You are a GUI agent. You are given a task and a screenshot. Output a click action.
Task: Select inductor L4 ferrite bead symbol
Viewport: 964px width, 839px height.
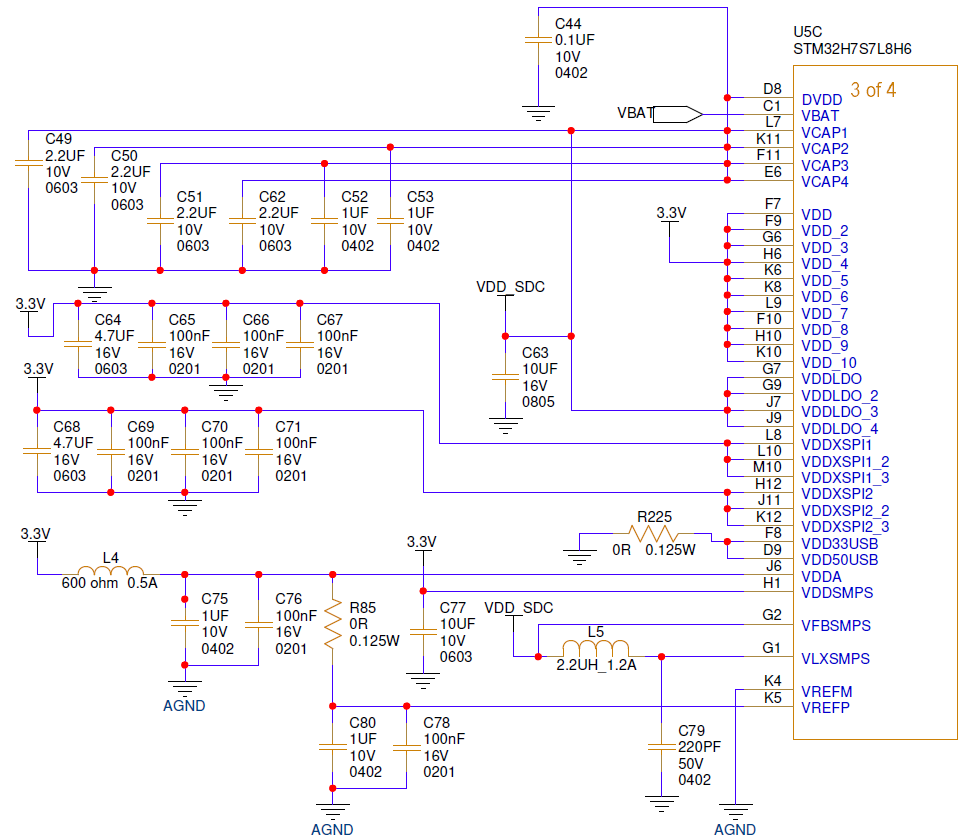[x=111, y=570]
